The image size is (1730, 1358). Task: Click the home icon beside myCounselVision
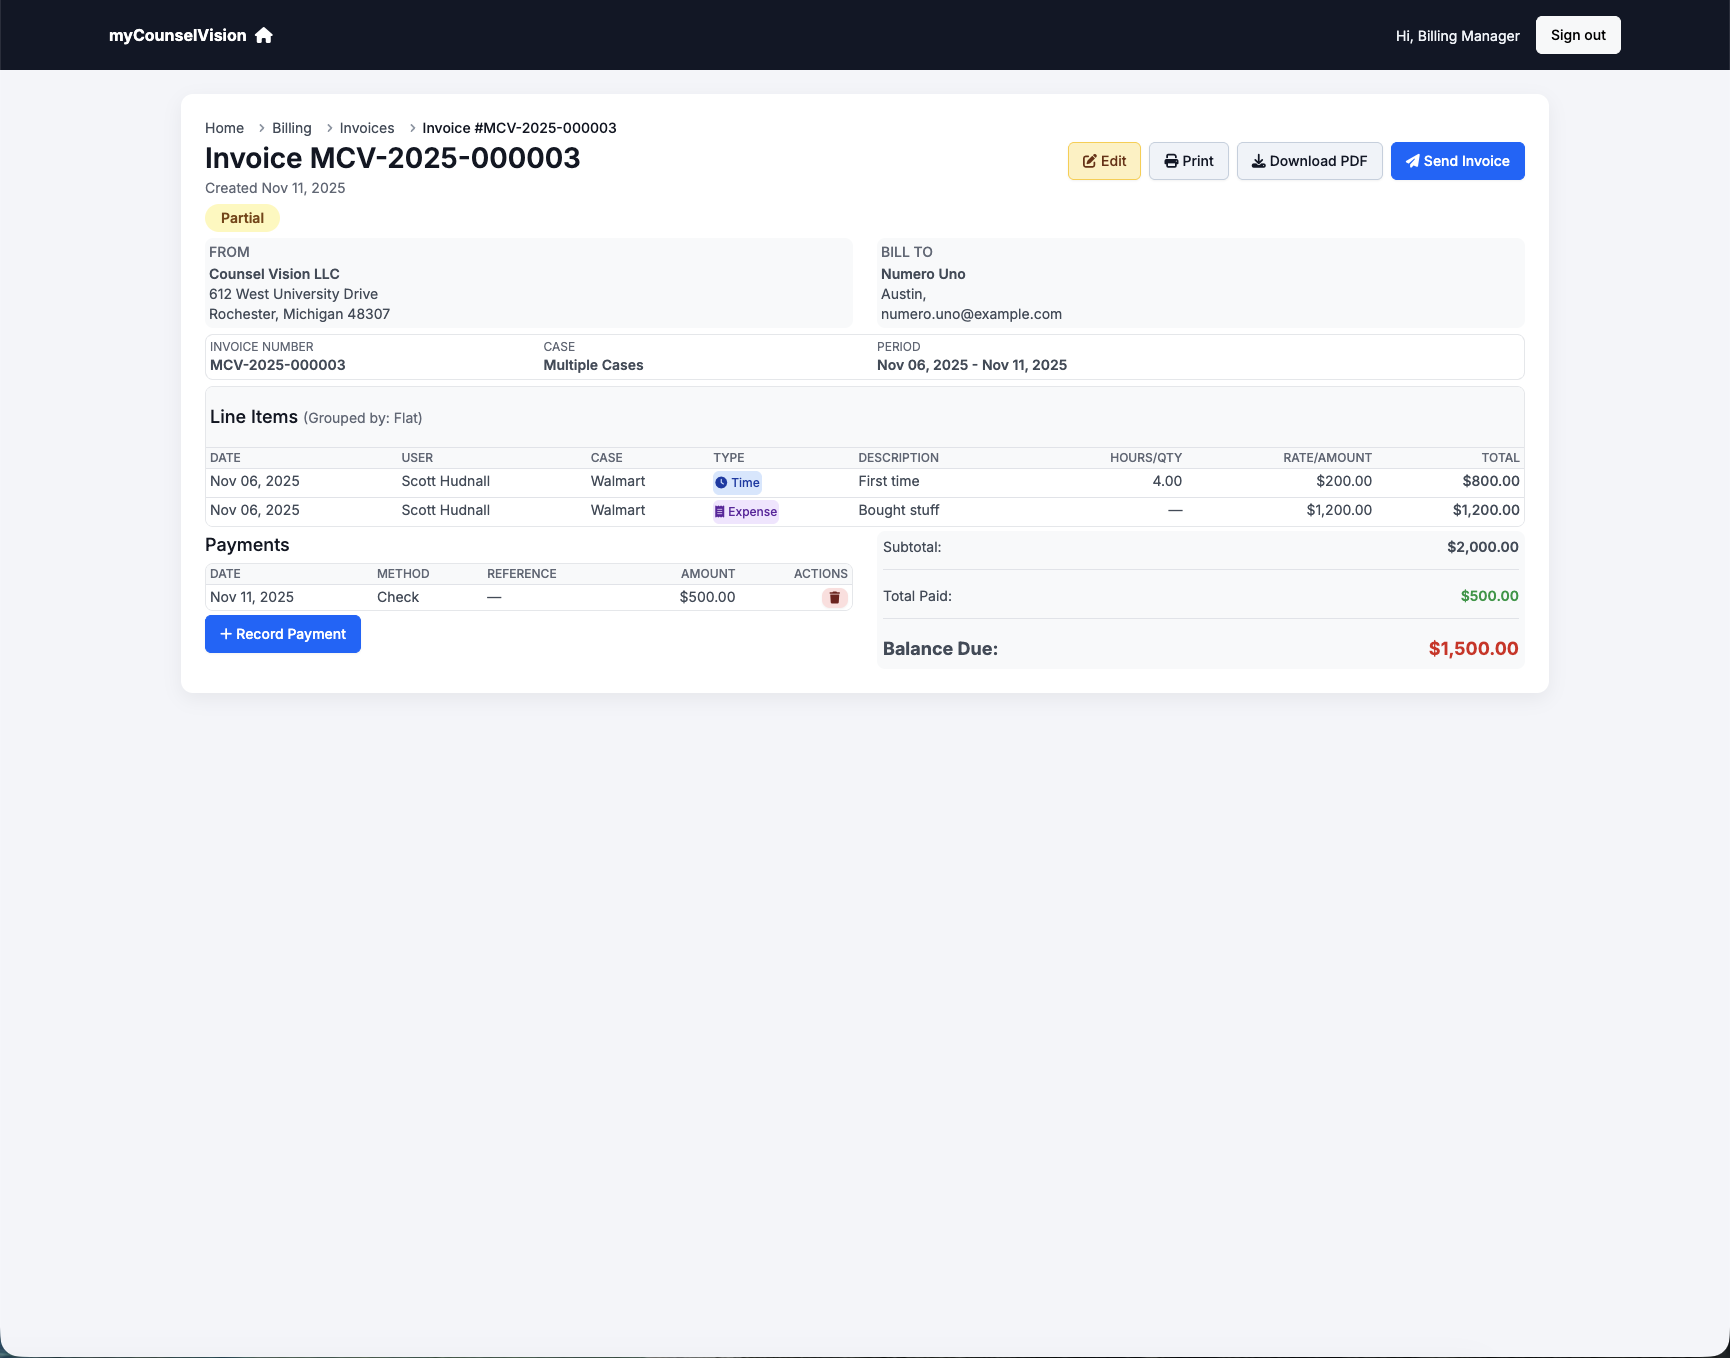coord(264,36)
